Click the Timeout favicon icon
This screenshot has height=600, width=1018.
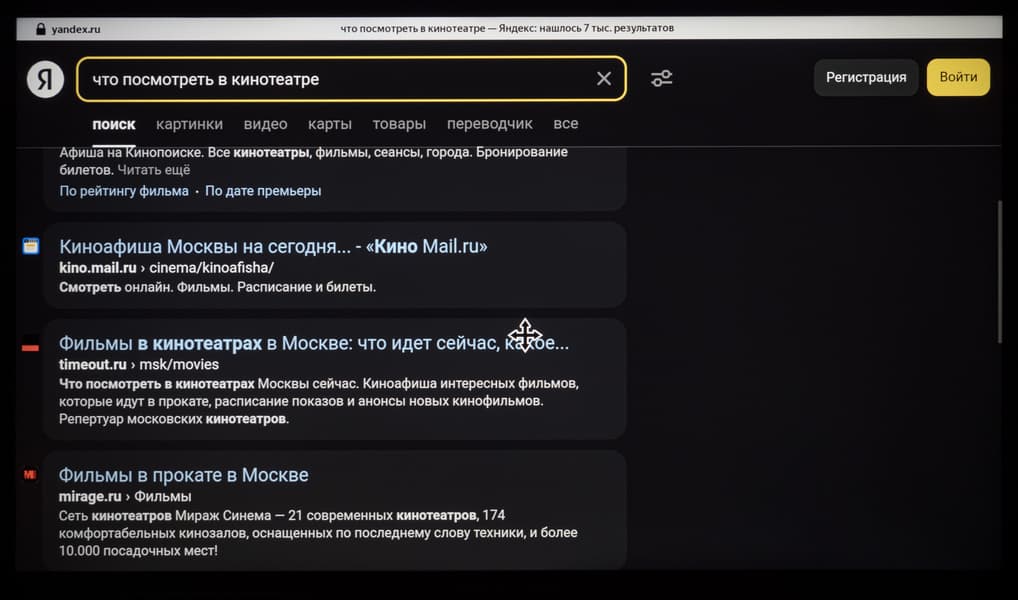(x=31, y=344)
